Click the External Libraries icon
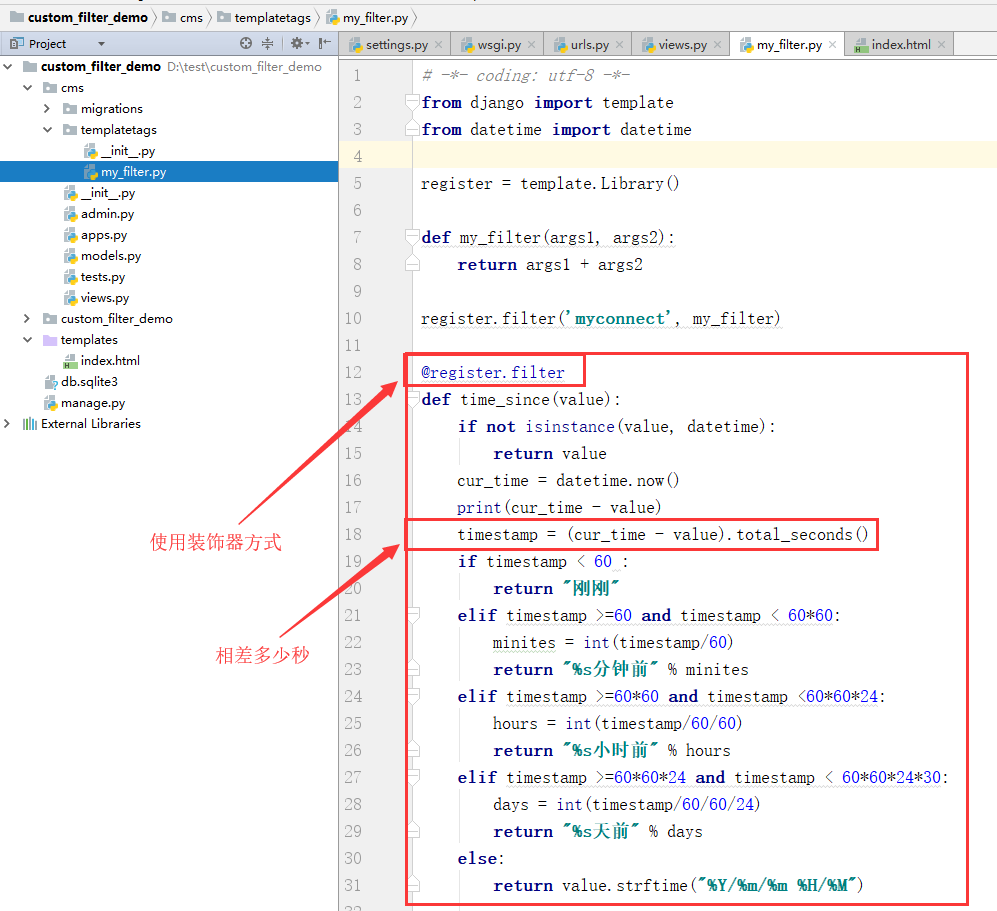Screen dimensions: 997x911 (30, 423)
